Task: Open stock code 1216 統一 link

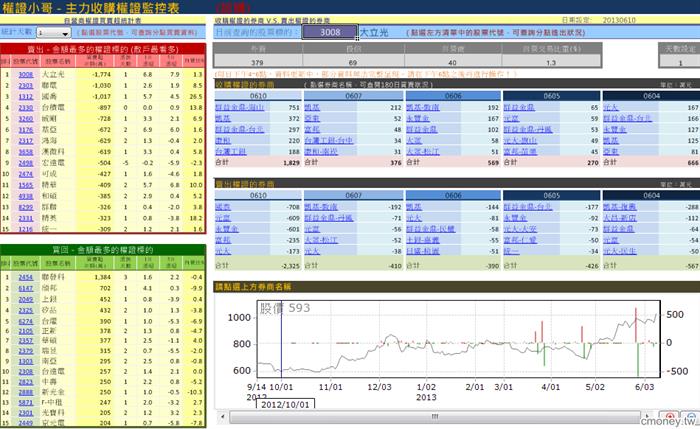Action: coord(25,229)
